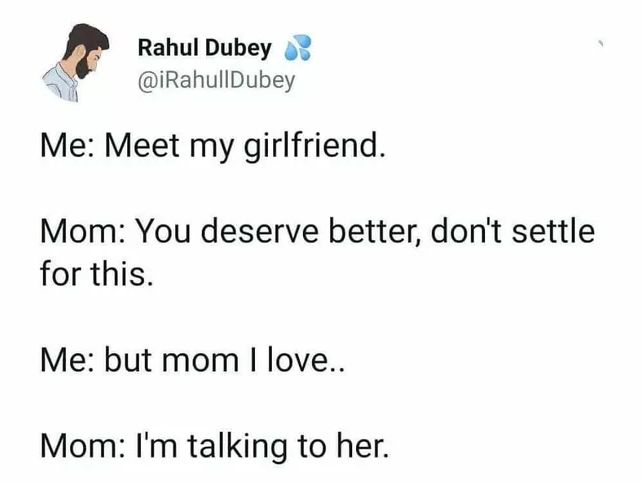The image size is (642, 483).
Task: Click the word 'her.' at the tweet end
Action: 362,445
